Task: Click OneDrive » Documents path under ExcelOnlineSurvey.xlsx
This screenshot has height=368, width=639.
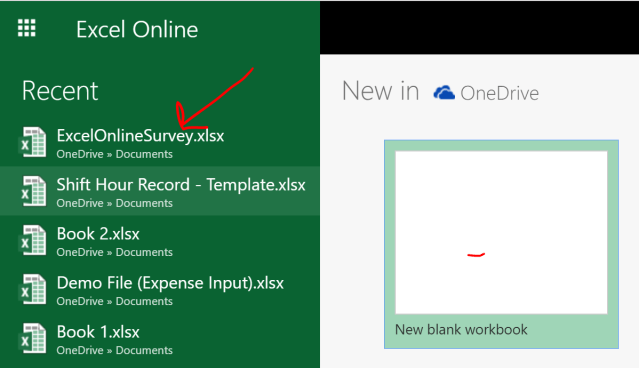Action: point(115,154)
